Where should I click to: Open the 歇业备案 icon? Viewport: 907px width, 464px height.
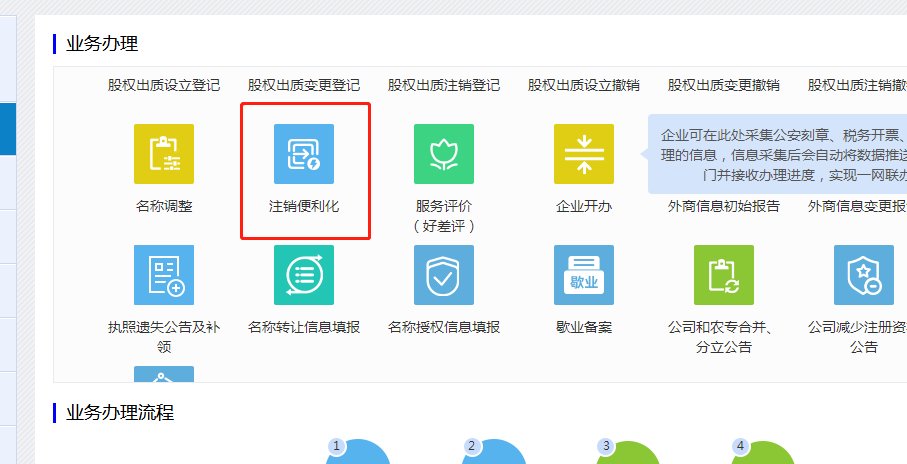584,275
